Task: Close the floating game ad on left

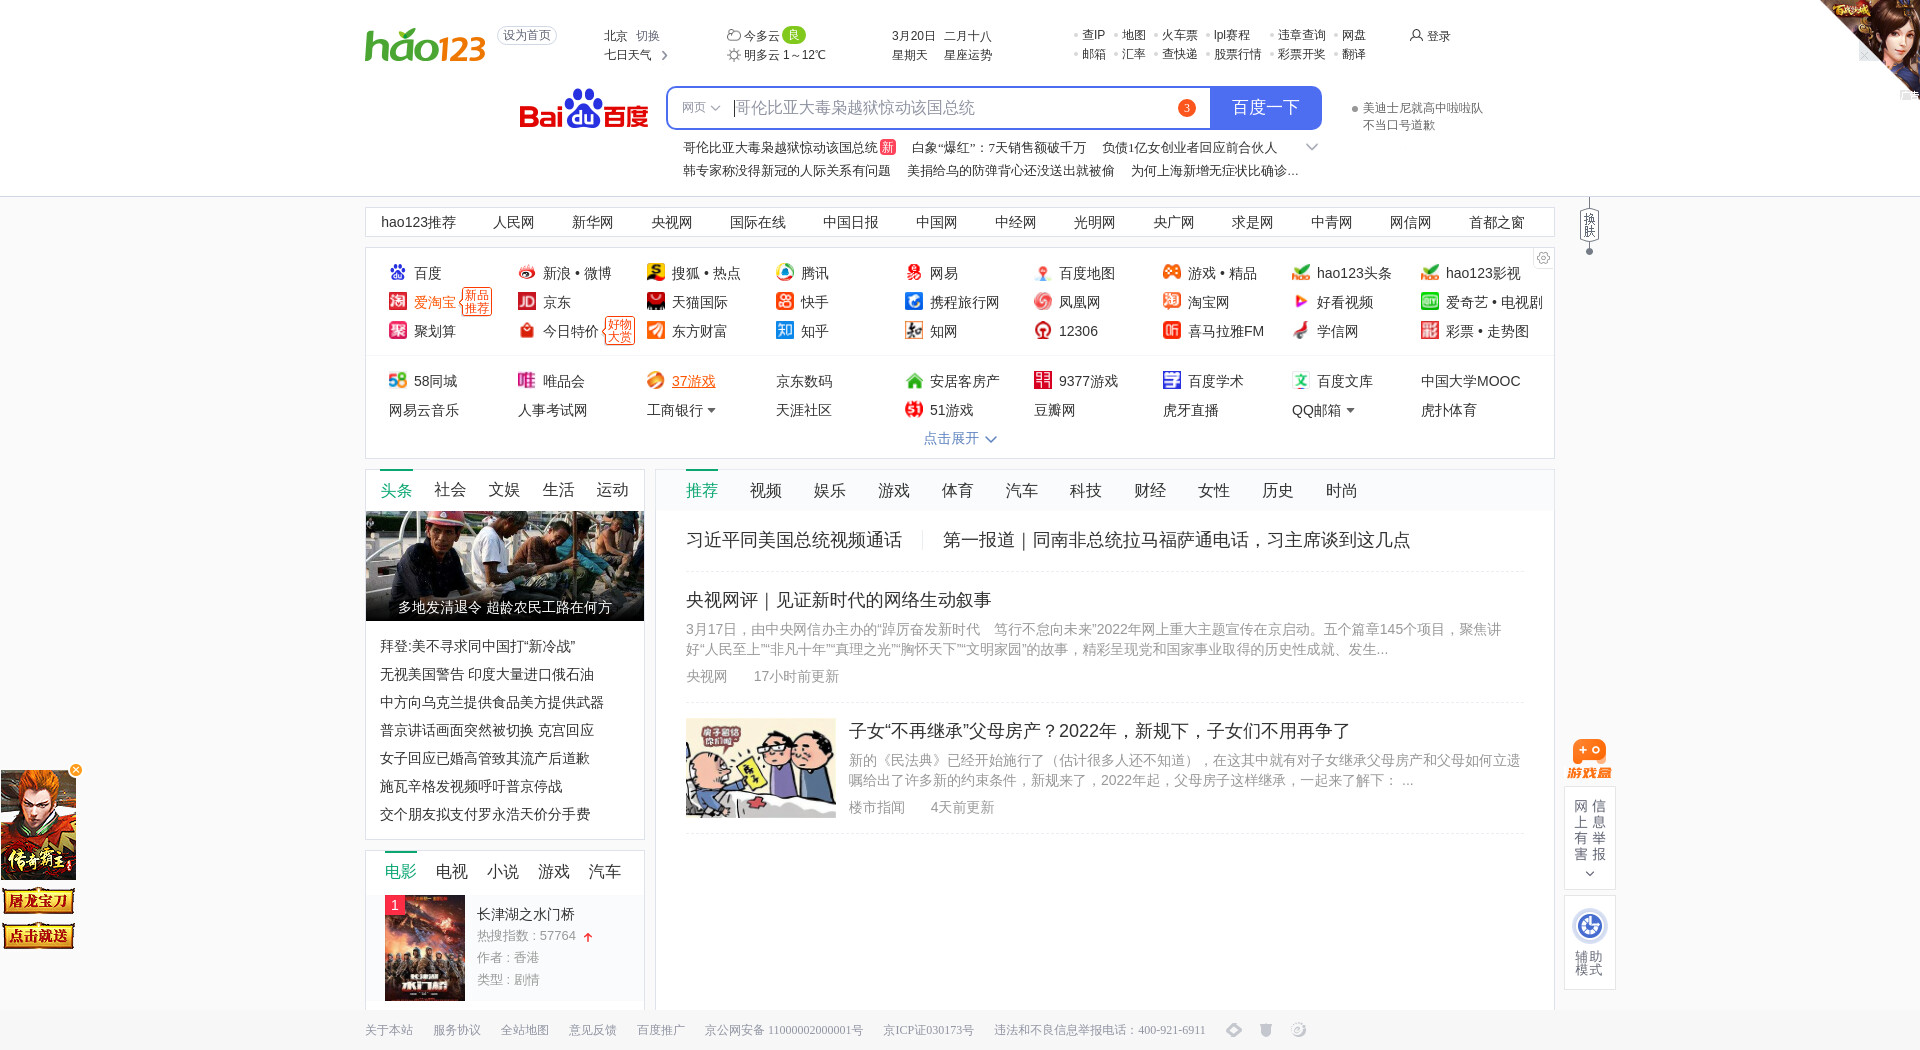Action: [x=76, y=770]
